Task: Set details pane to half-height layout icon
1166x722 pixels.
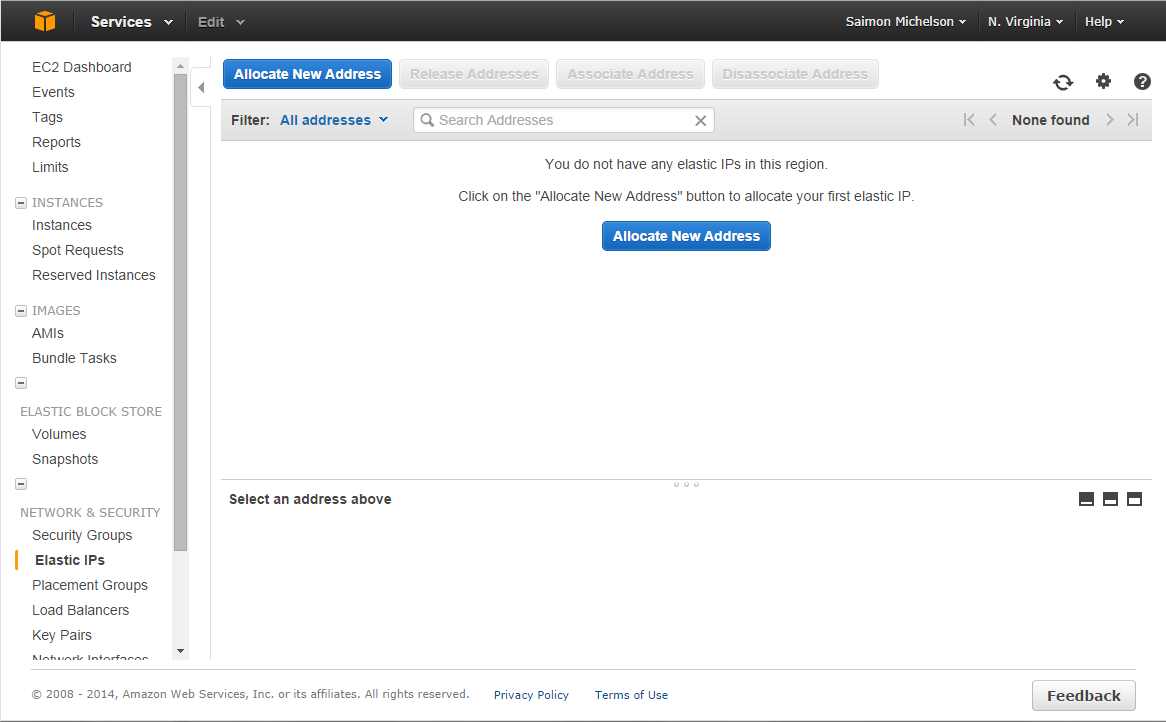Action: coord(1110,499)
